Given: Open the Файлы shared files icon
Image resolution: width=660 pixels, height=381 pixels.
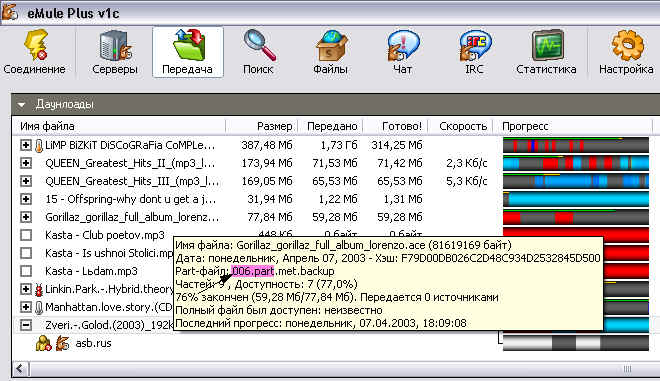Looking at the screenshot, I should 330,52.
